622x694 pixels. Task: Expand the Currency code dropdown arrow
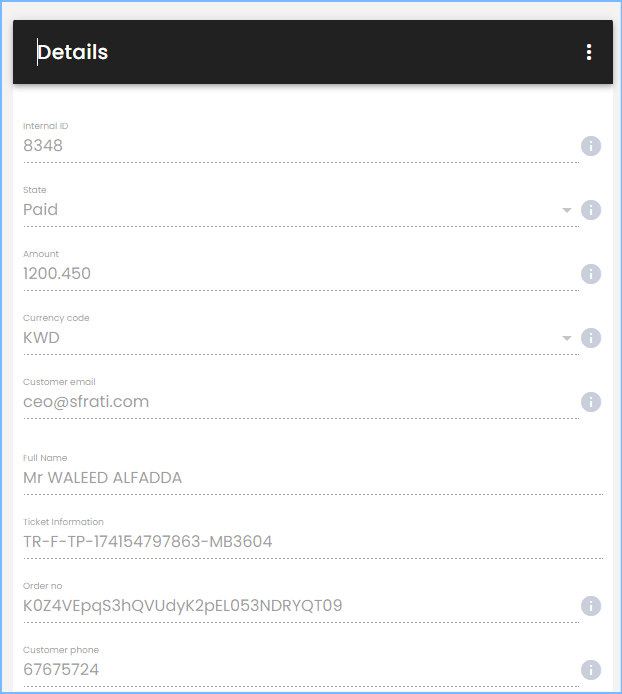tap(567, 338)
